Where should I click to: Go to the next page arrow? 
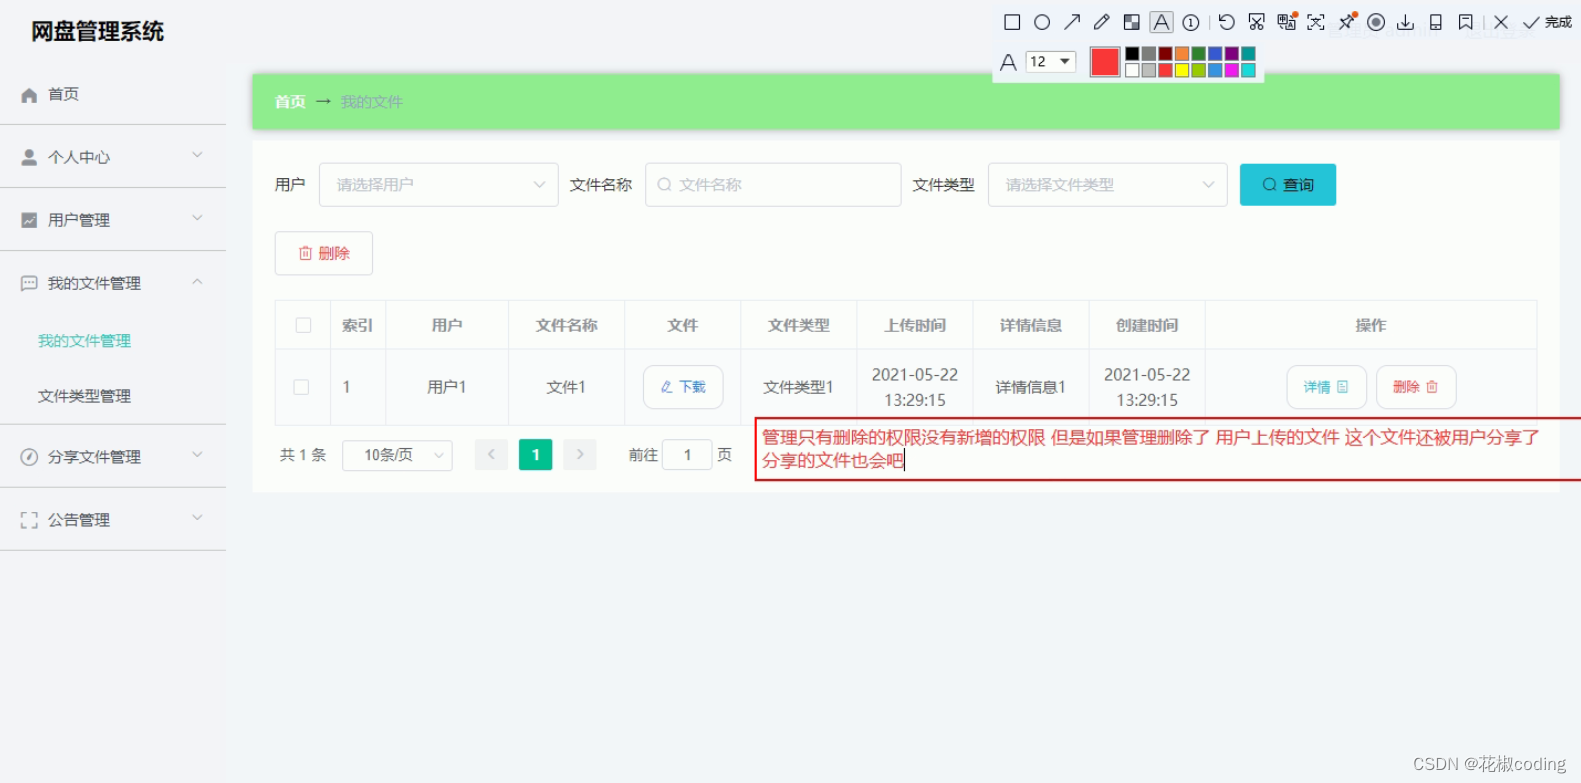(580, 455)
